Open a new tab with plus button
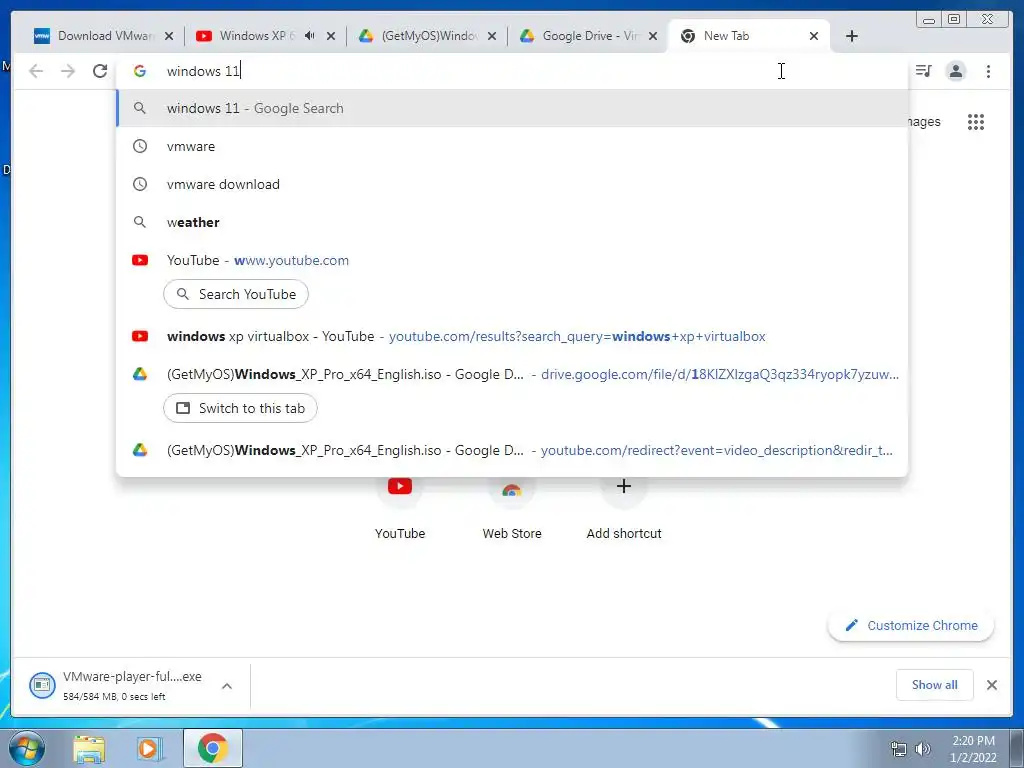The image size is (1024, 768). tap(852, 36)
